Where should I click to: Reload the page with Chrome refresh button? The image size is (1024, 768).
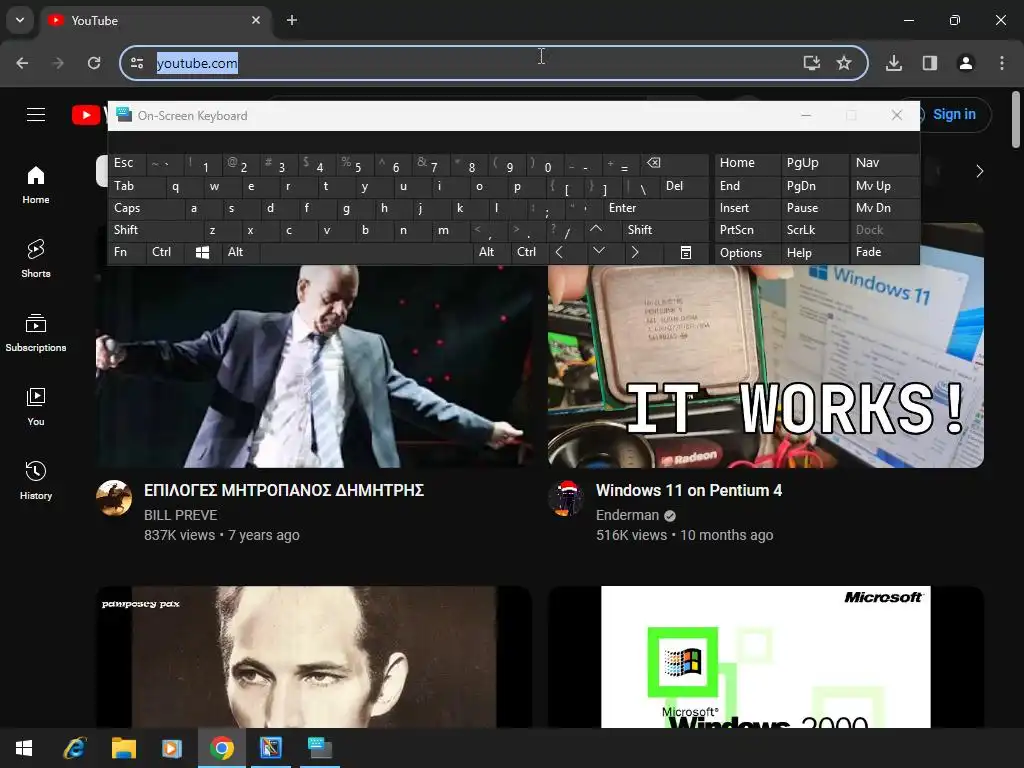[x=94, y=63]
